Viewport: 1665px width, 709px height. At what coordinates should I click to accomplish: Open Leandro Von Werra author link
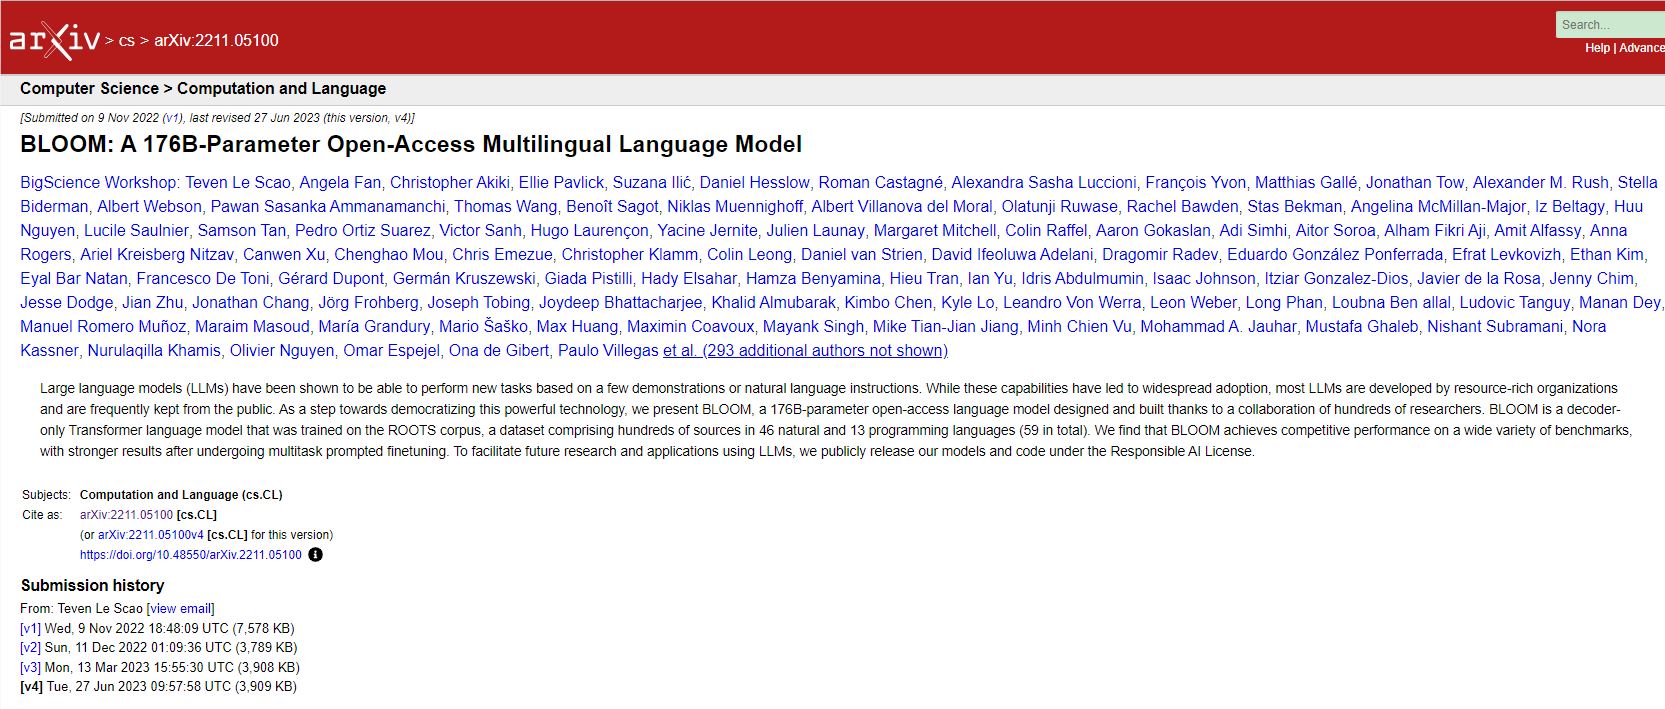(x=1072, y=302)
